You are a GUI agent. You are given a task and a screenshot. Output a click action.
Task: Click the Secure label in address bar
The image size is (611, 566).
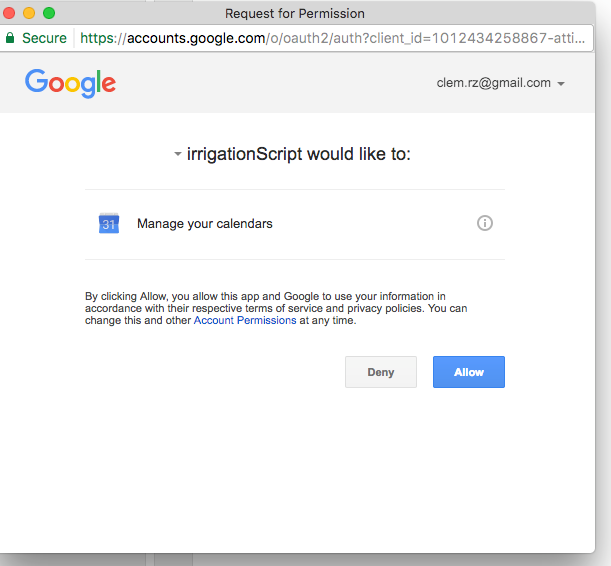[44, 38]
